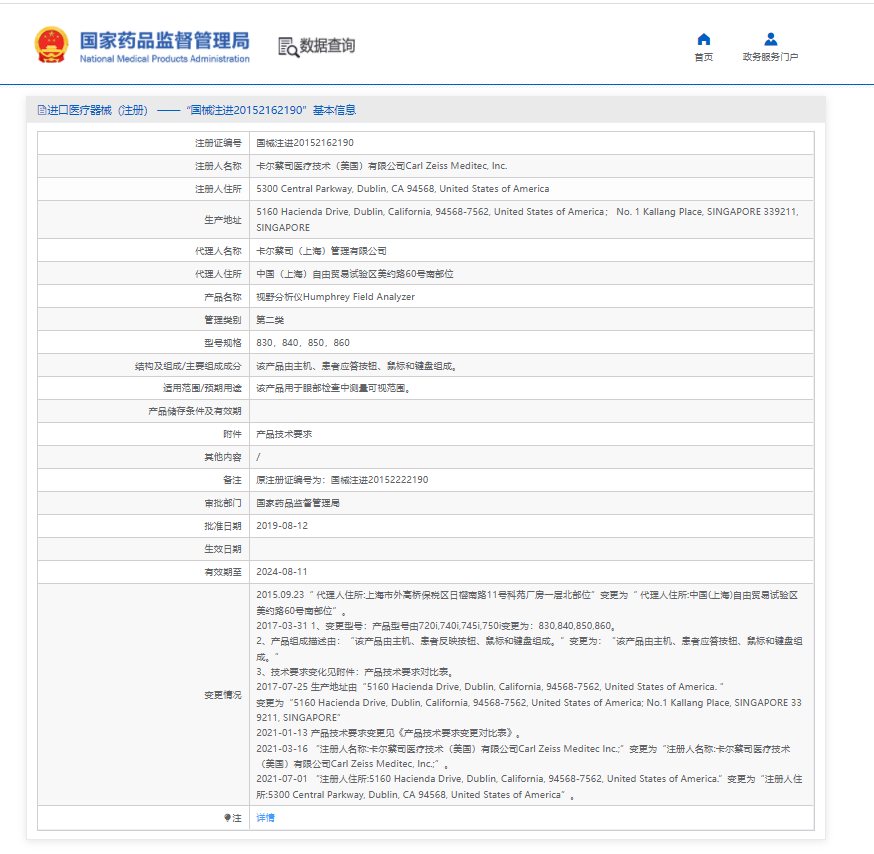Viewport: 874px width, 854px height.
Task: Click the 变更情况 row label
Action: point(223,695)
